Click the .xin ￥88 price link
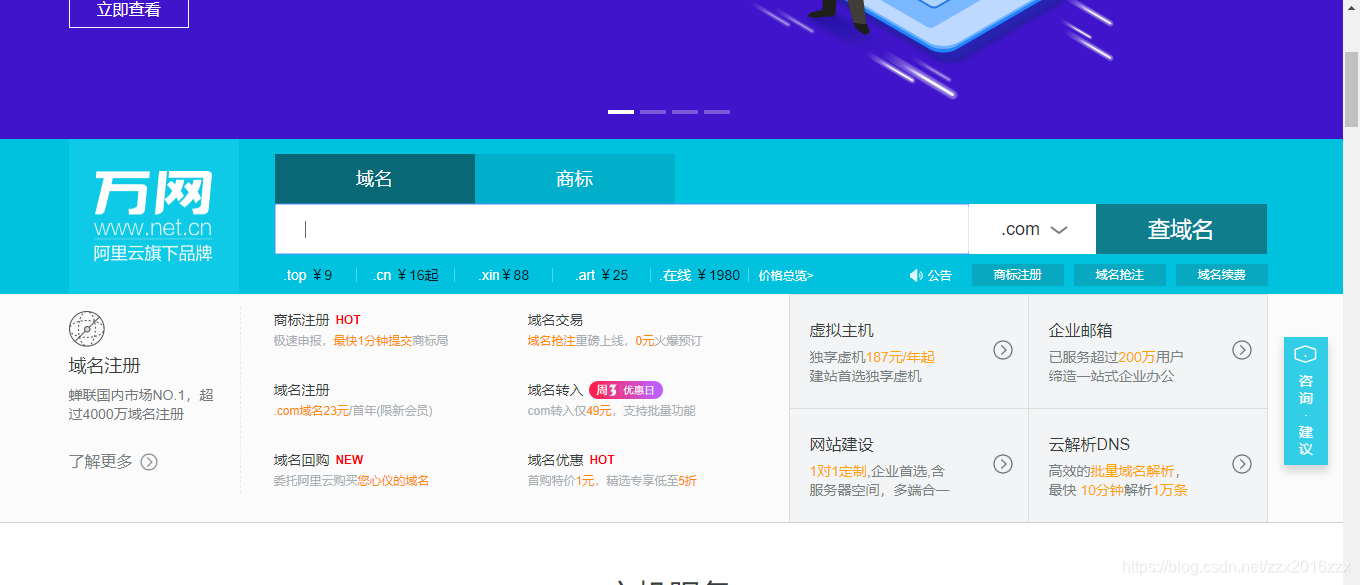 pyautogui.click(x=503, y=275)
